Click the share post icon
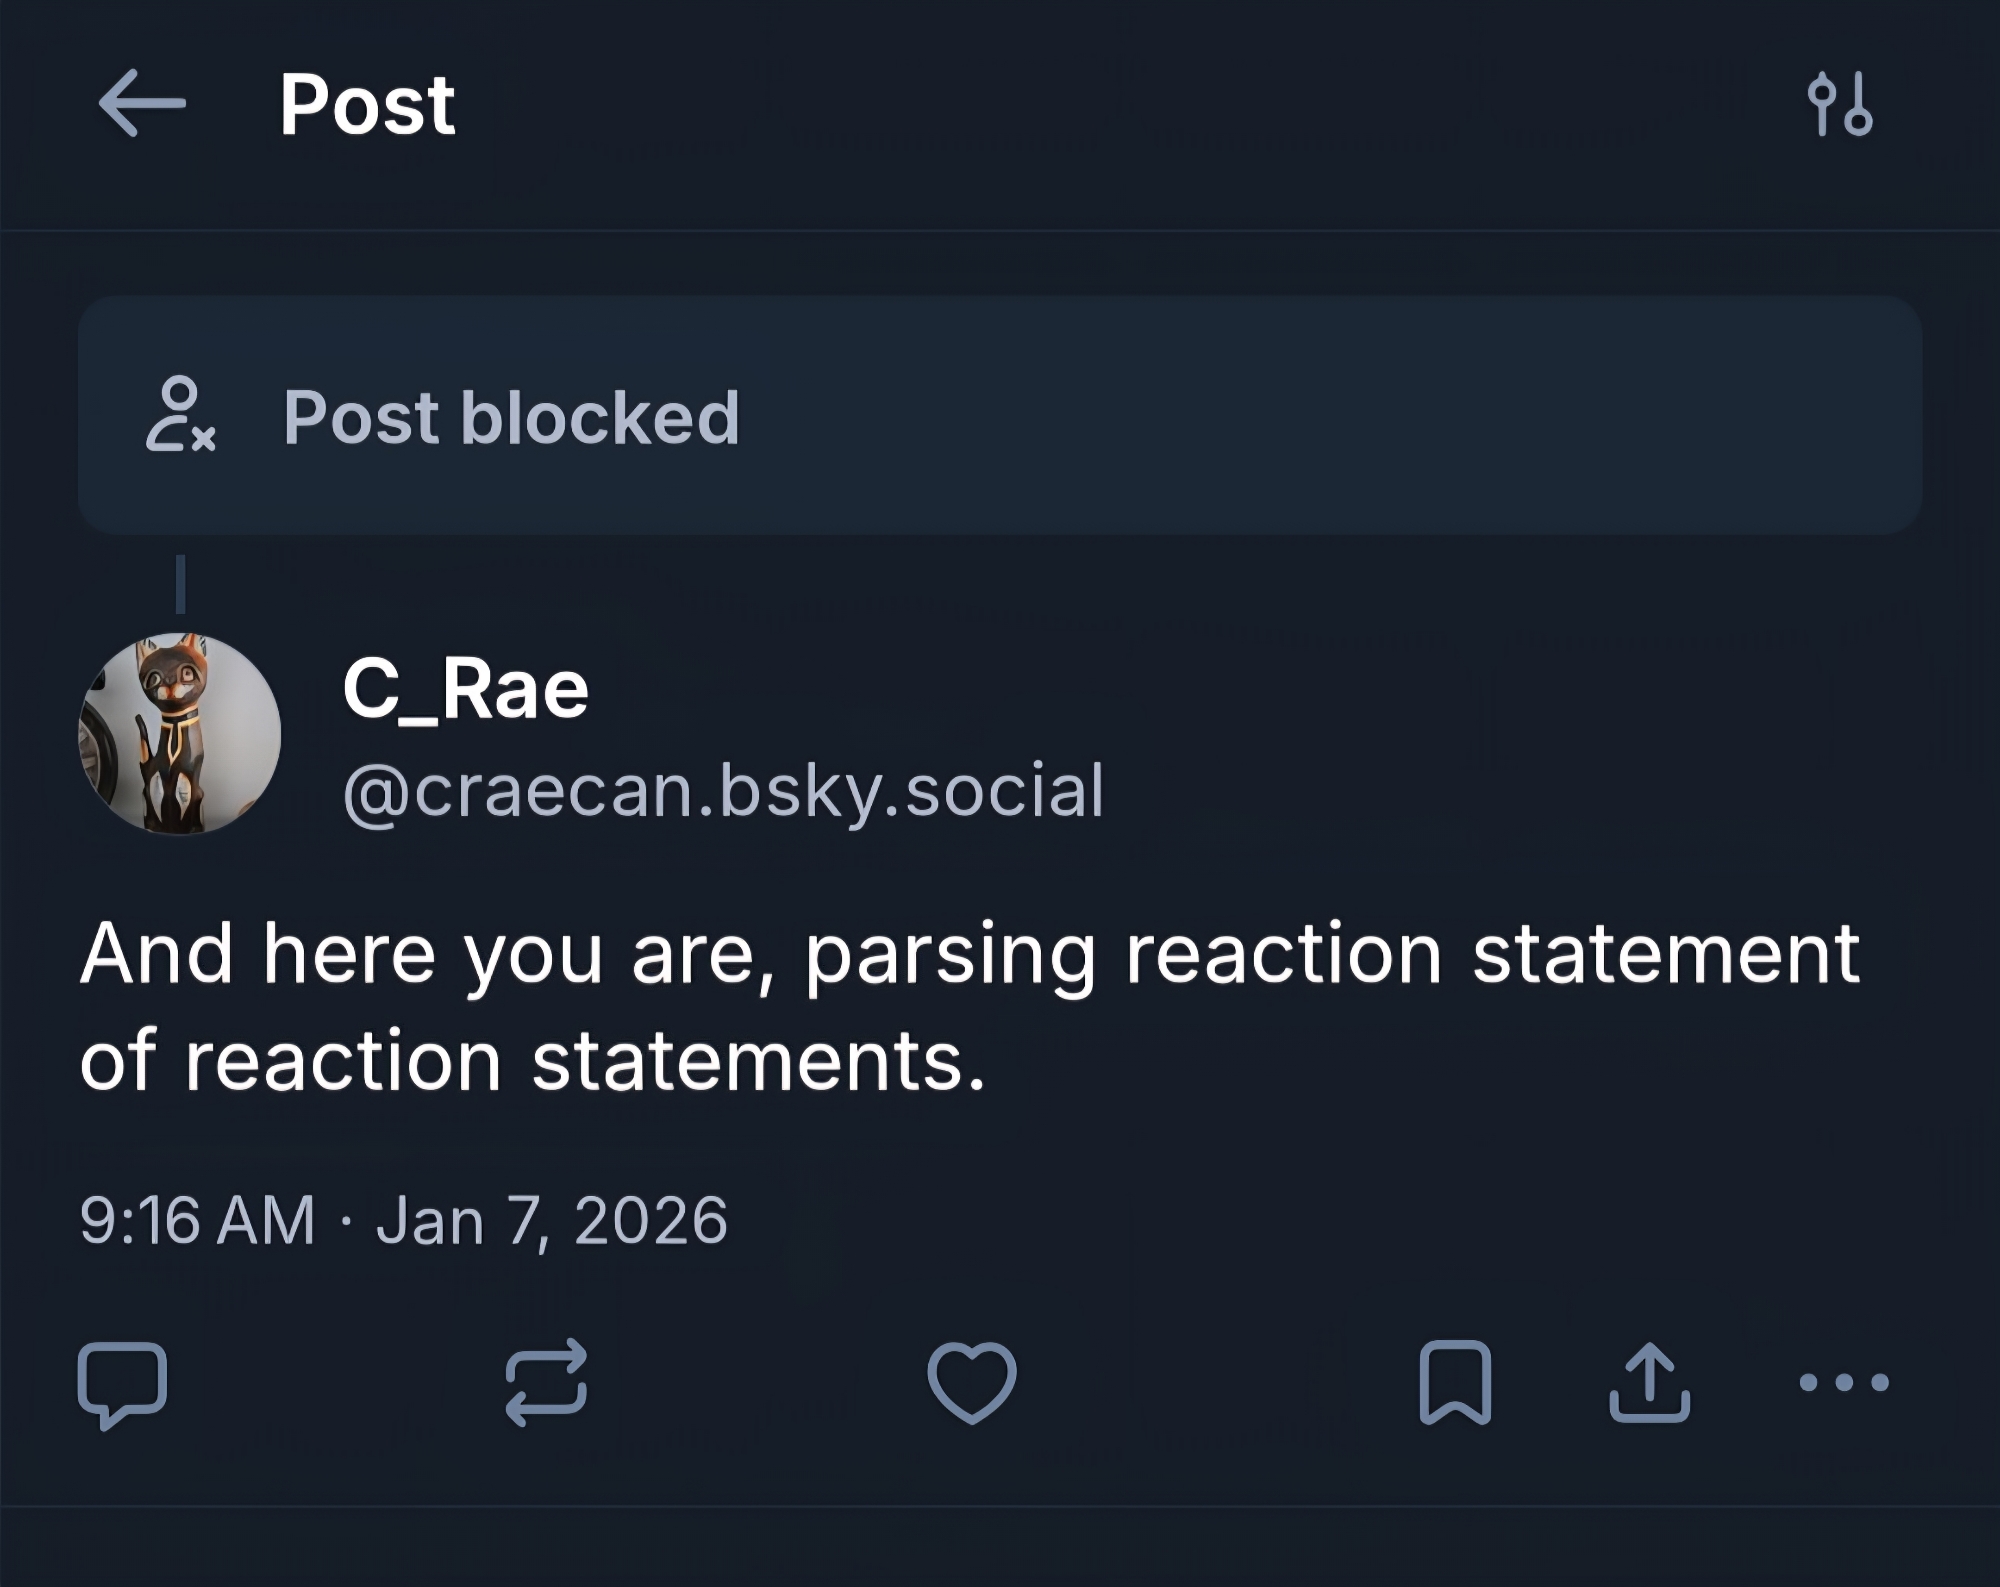This screenshot has height=1587, width=2000. coord(1649,1383)
